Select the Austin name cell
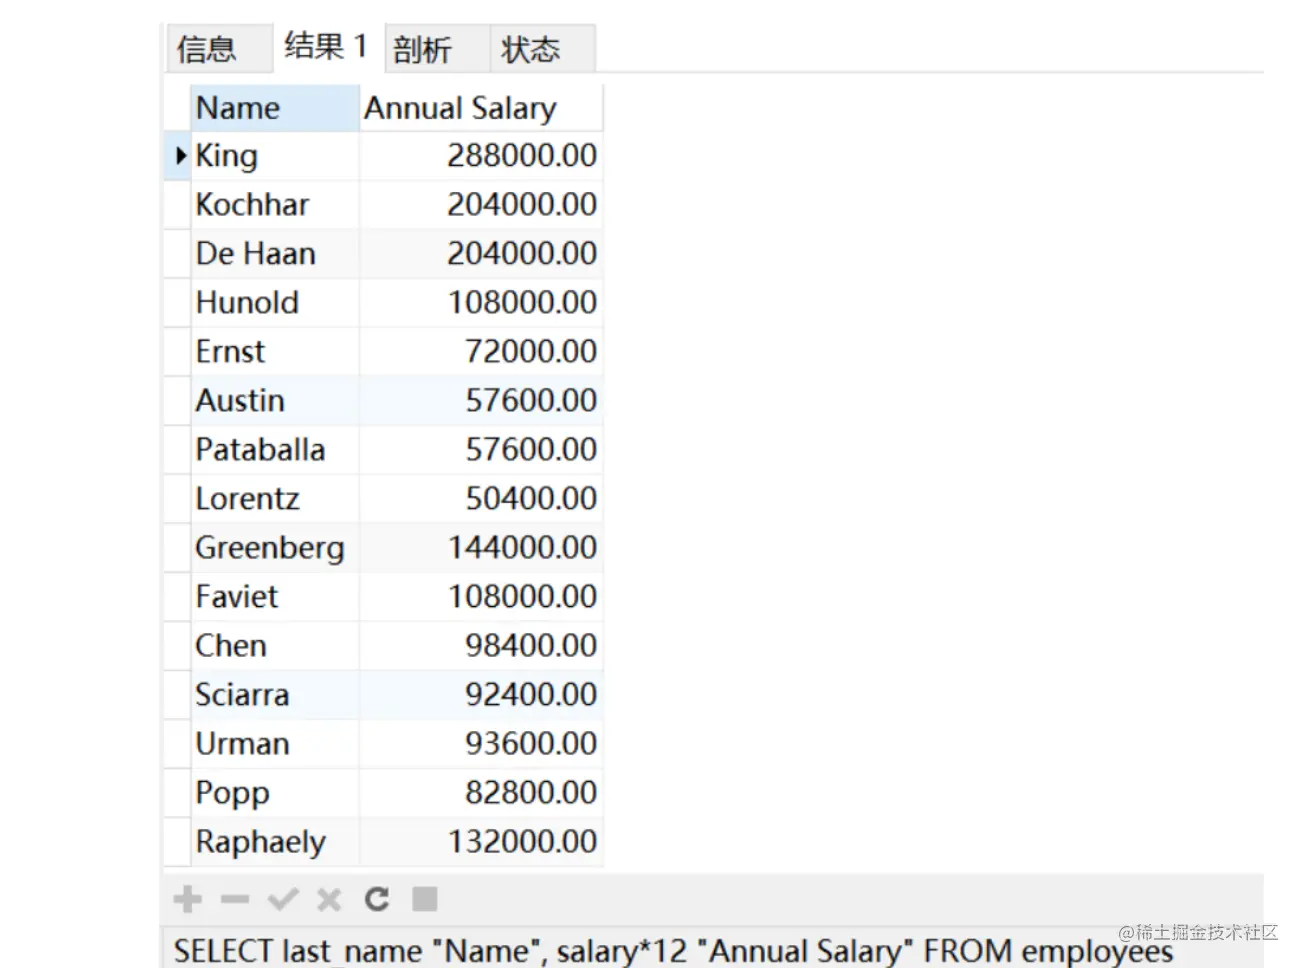Image resolution: width=1304 pixels, height=968 pixels. pyautogui.click(x=275, y=401)
